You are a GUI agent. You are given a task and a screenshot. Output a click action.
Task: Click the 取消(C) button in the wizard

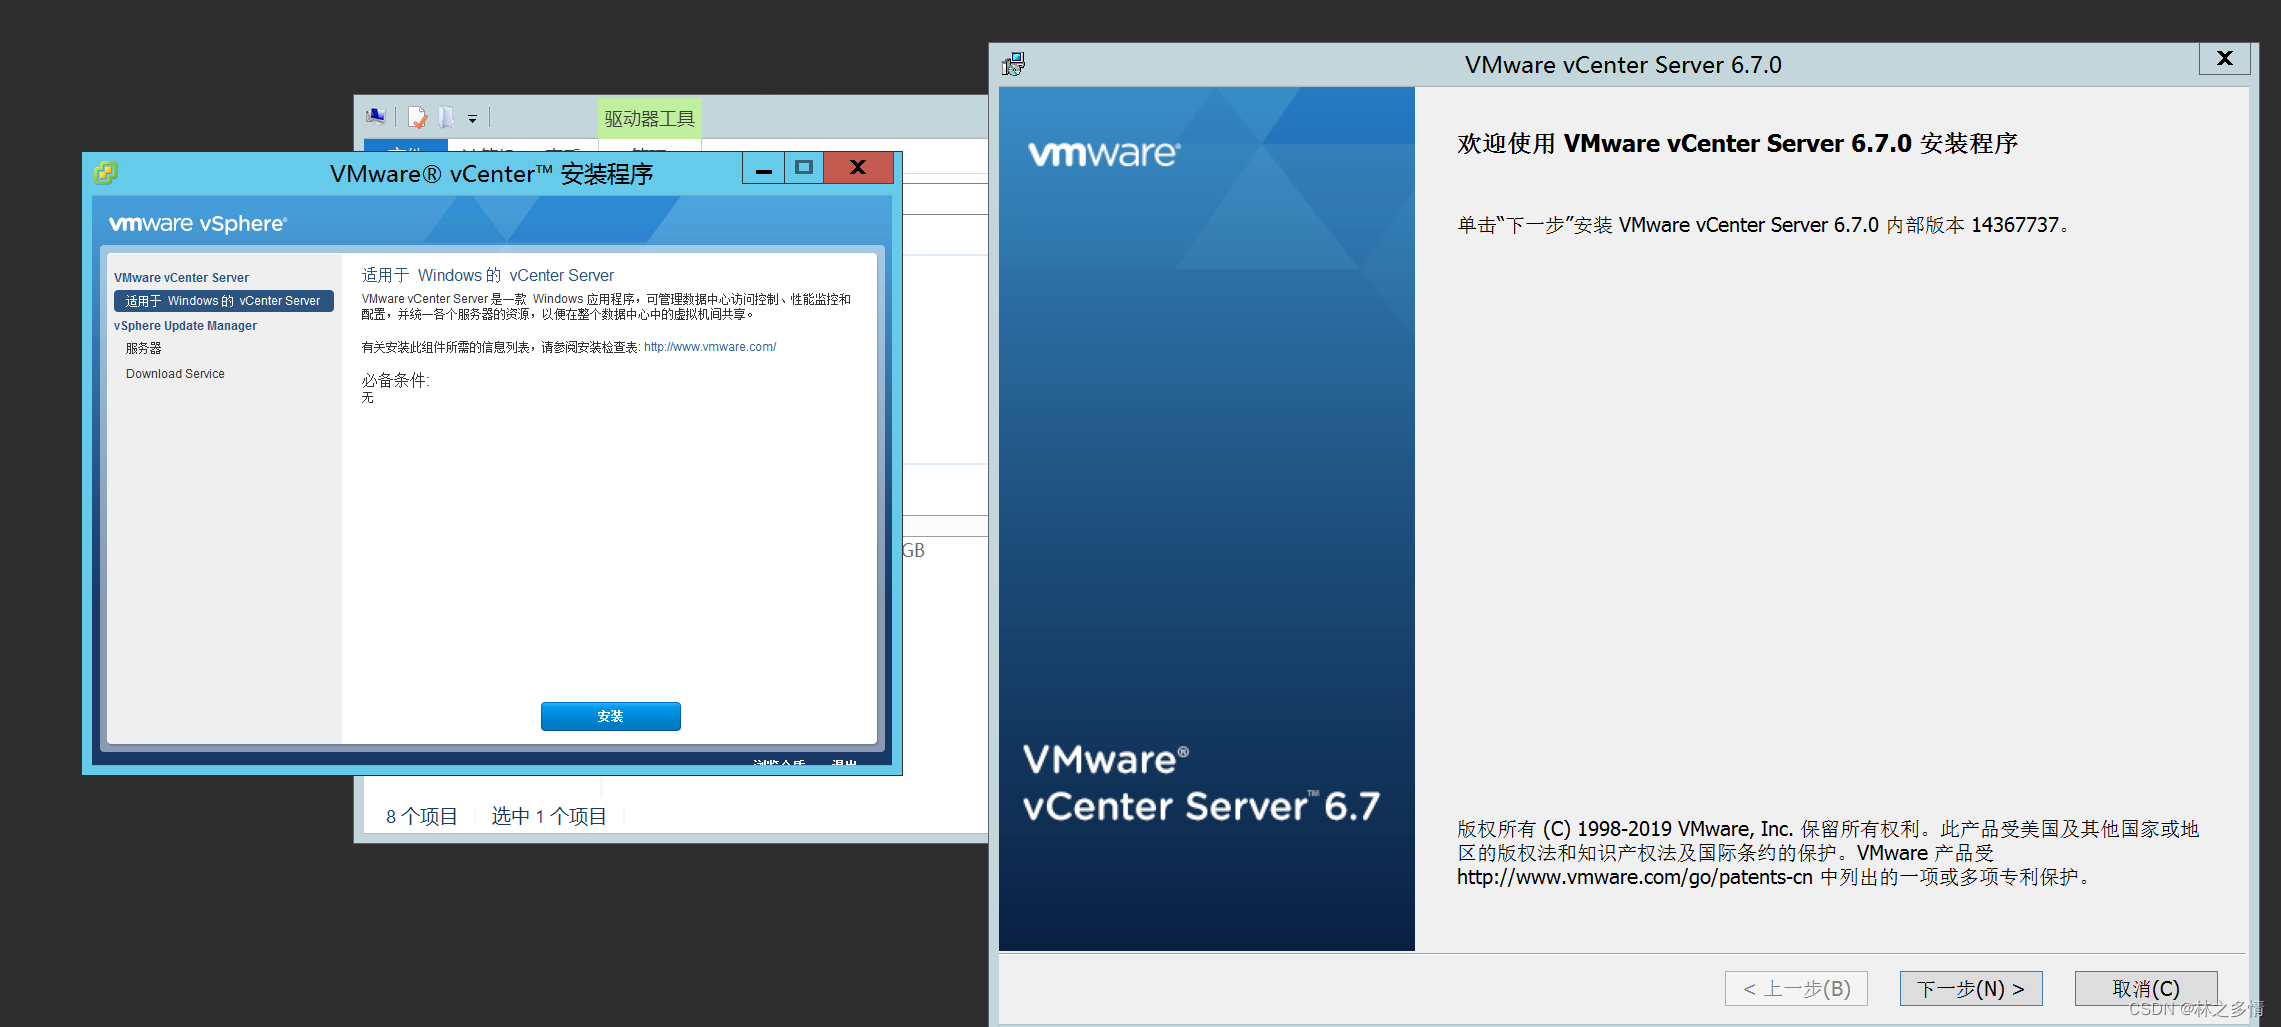[x=2145, y=988]
